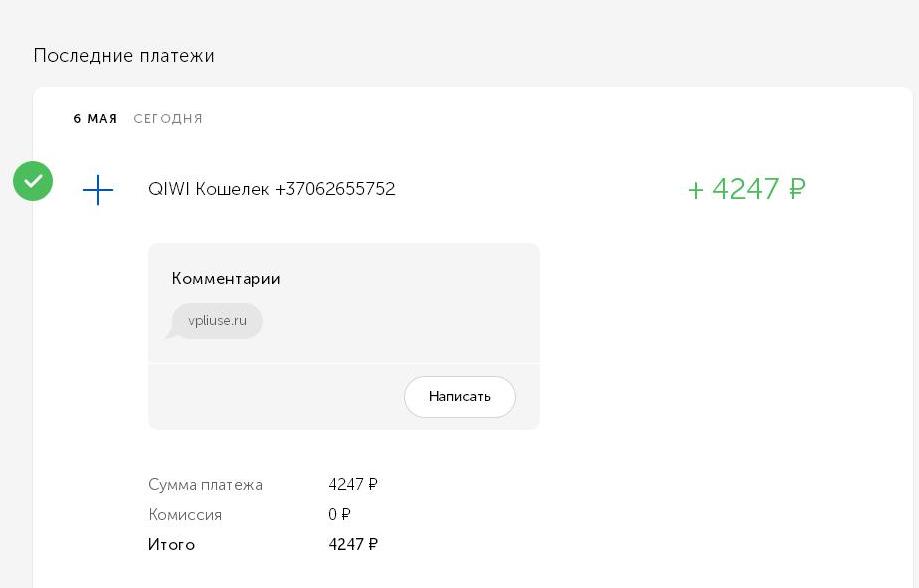Click the Сумма платежа 4247 ₽ value

pos(353,485)
